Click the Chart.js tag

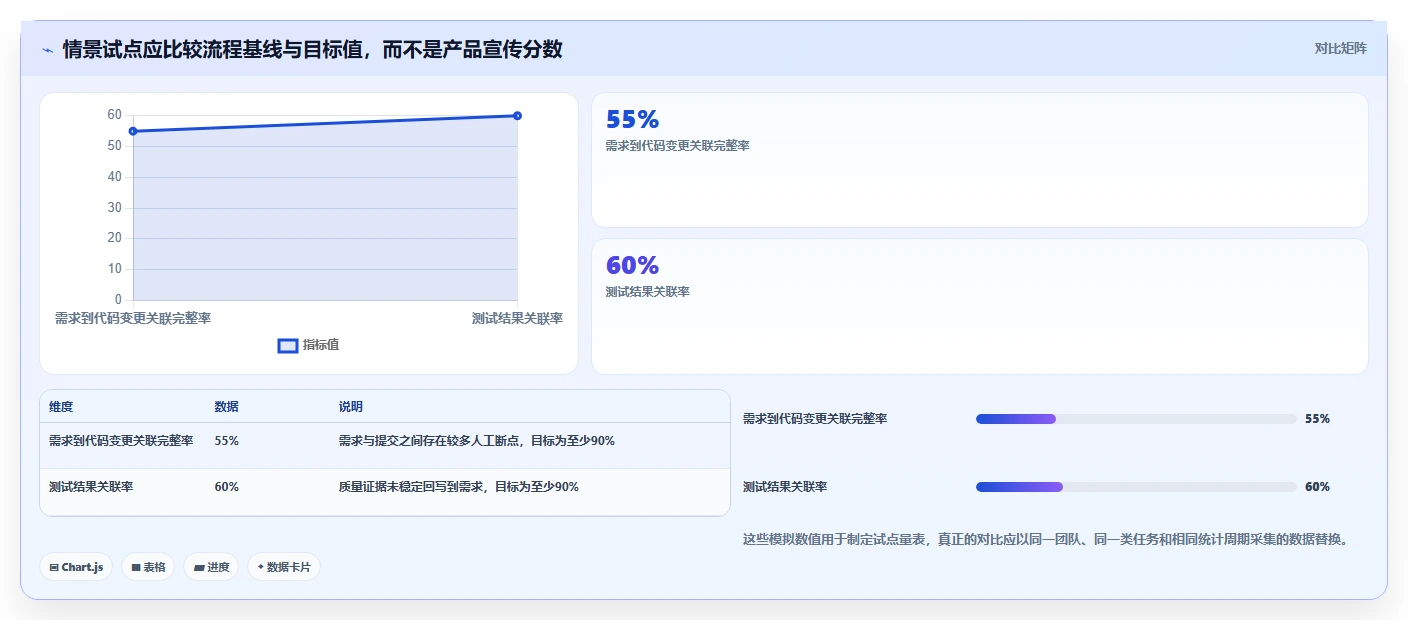pos(76,567)
